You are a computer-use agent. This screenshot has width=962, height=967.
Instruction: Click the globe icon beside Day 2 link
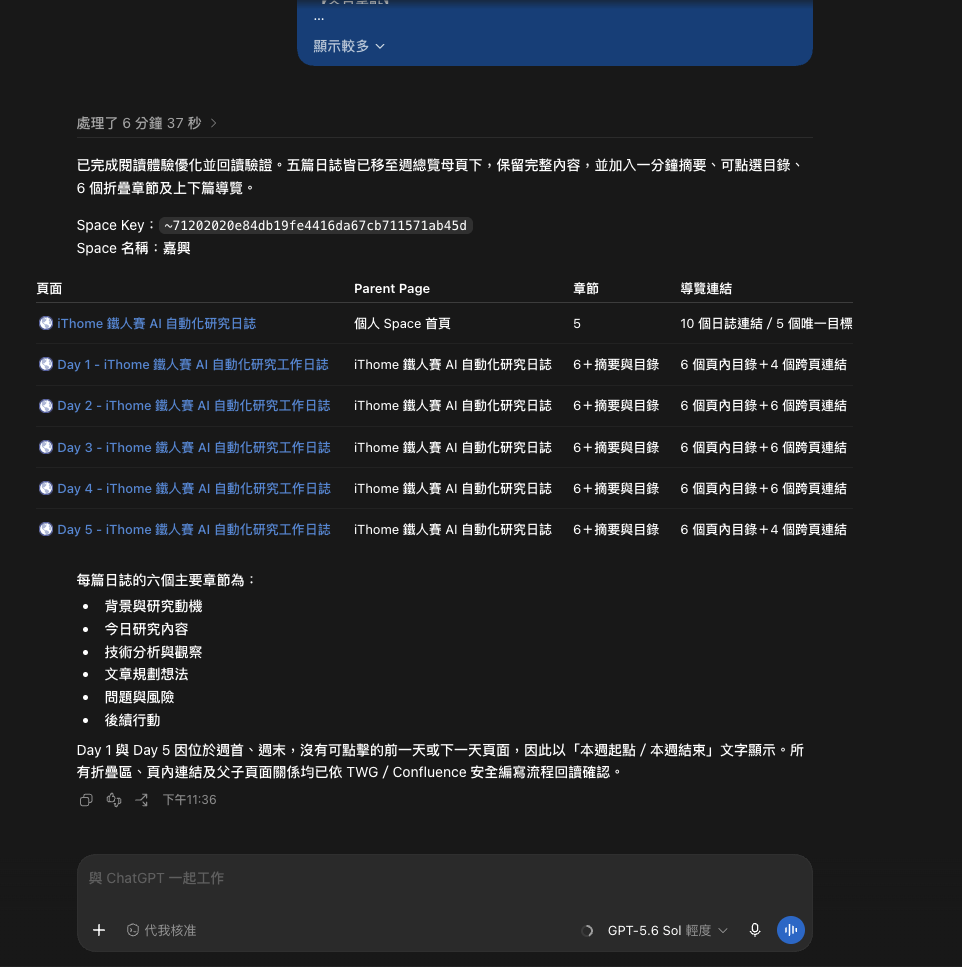(46, 406)
